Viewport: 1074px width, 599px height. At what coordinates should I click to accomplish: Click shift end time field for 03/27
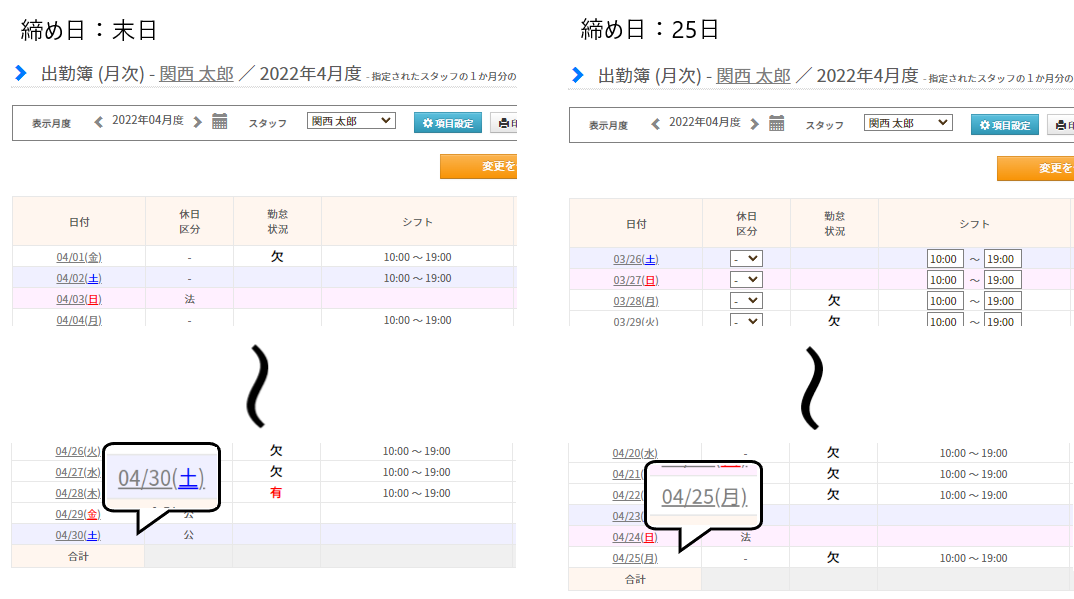click(x=1002, y=280)
